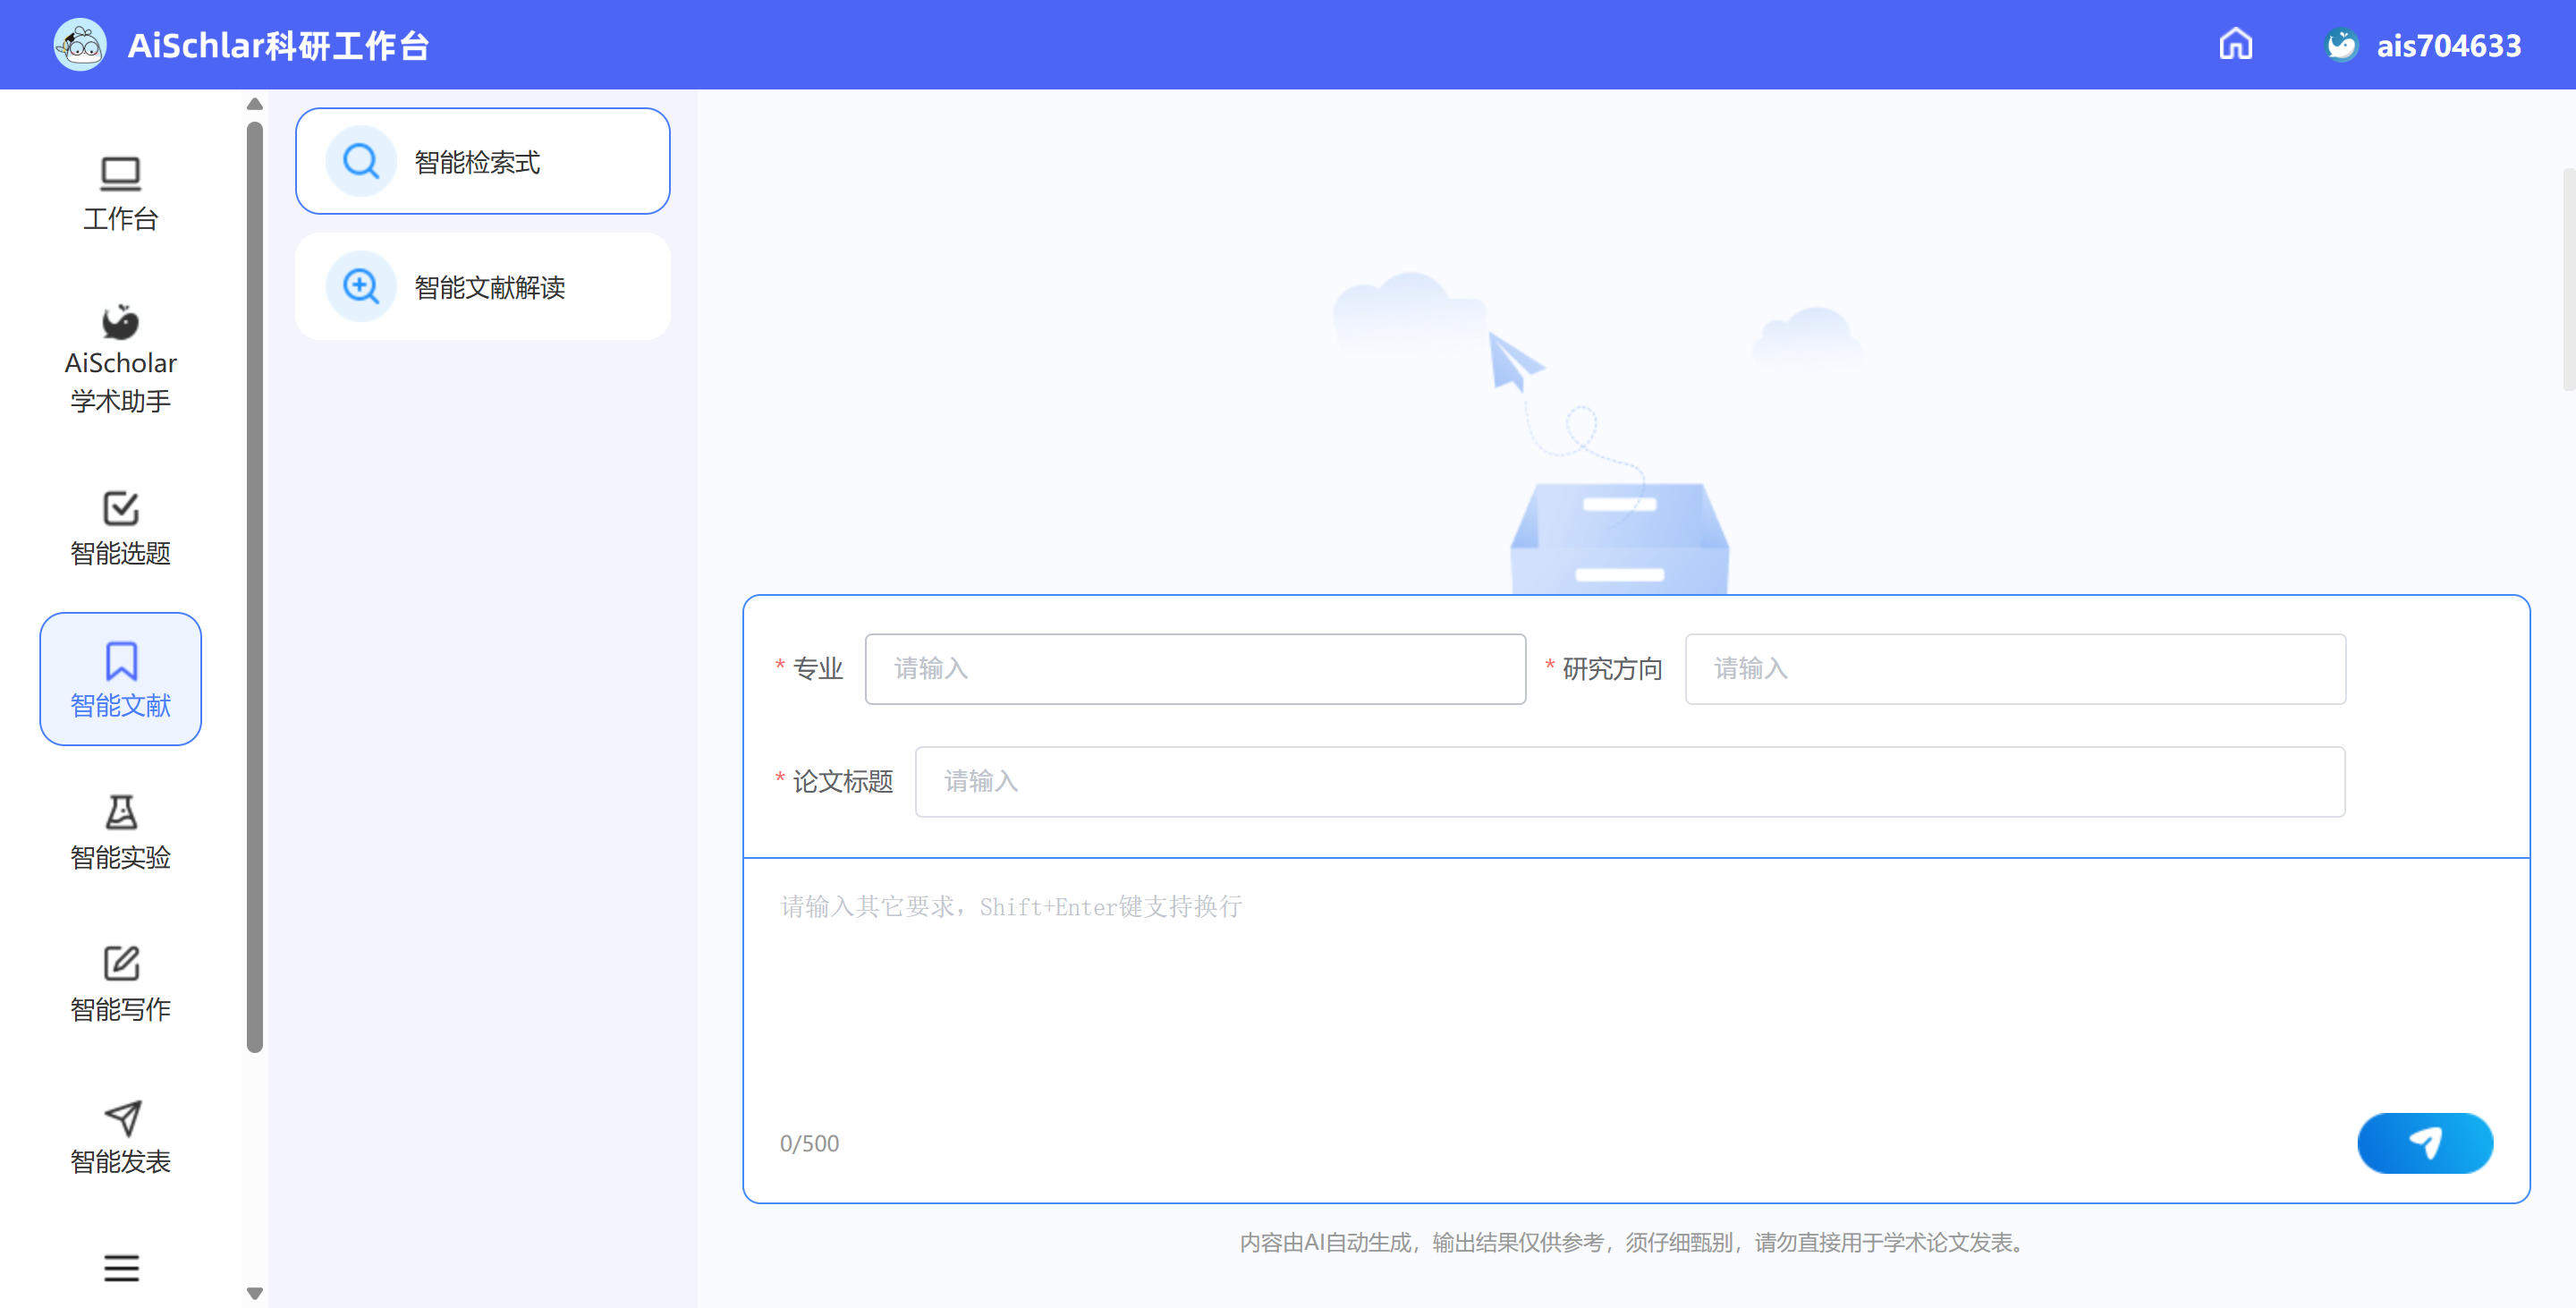This screenshot has width=2576, height=1308.
Task: Click the 智能选题 label text
Action: [120, 553]
